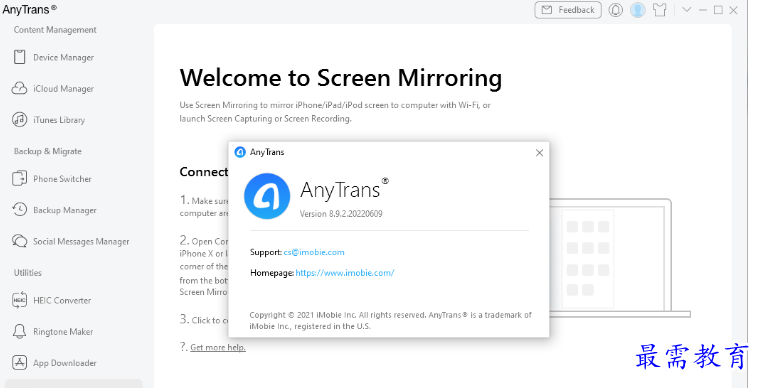Click AnyTrans logo in About dialog
Viewport: 757px width, 388px height.
click(267, 196)
